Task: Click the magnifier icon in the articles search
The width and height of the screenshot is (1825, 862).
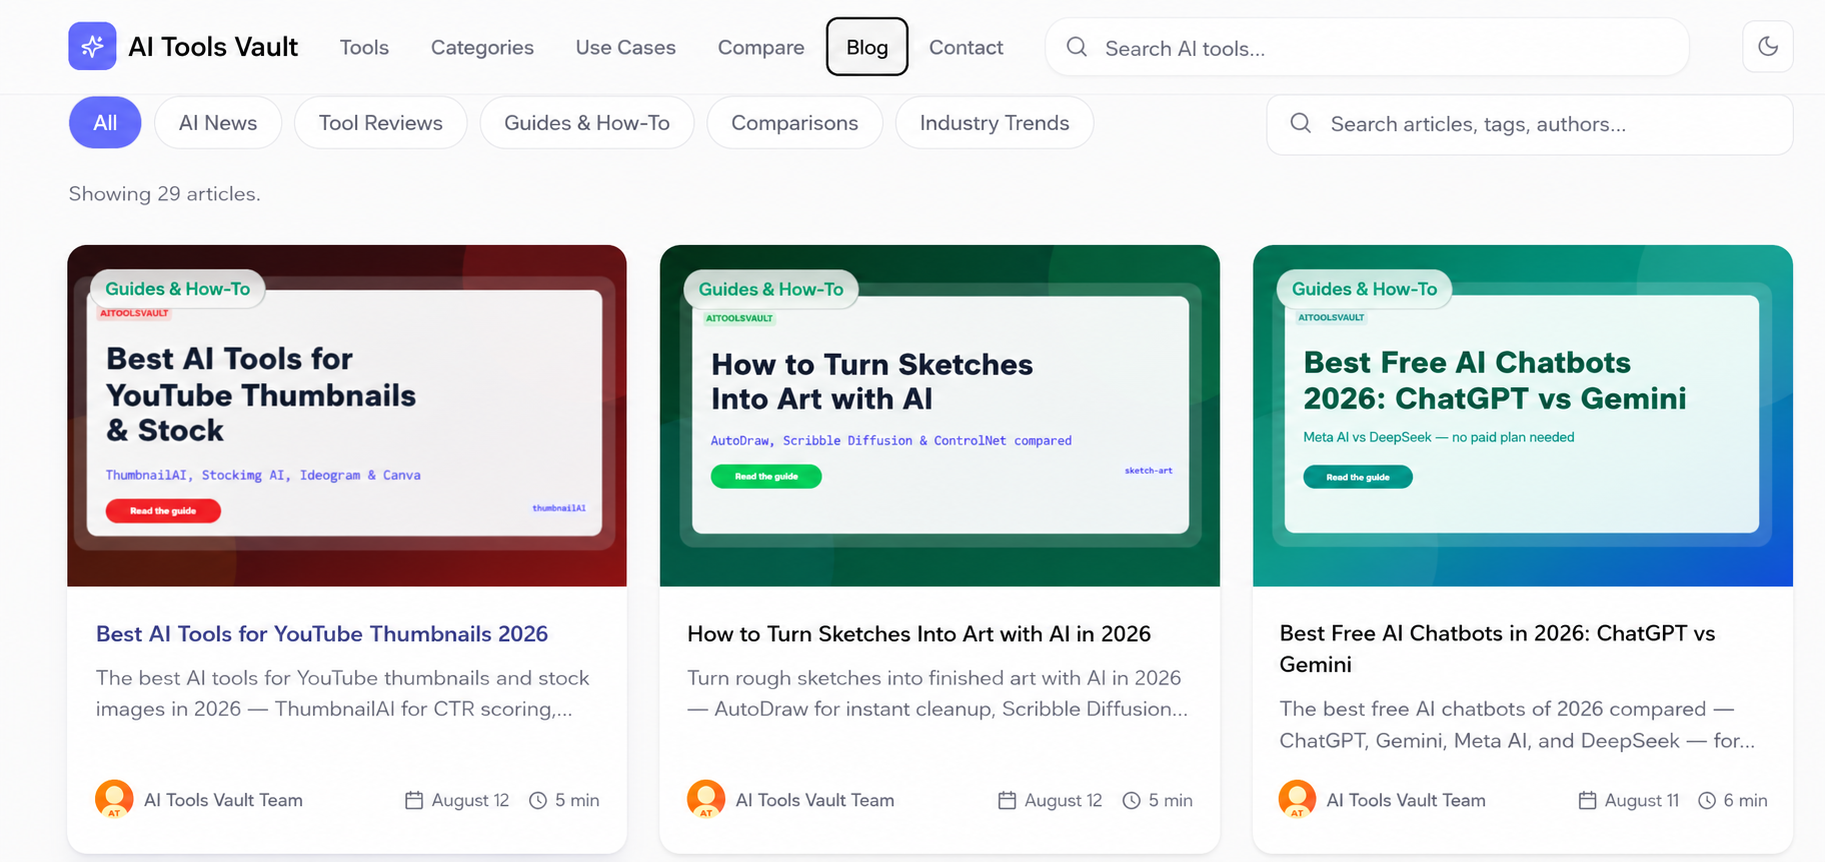Action: click(x=1300, y=123)
